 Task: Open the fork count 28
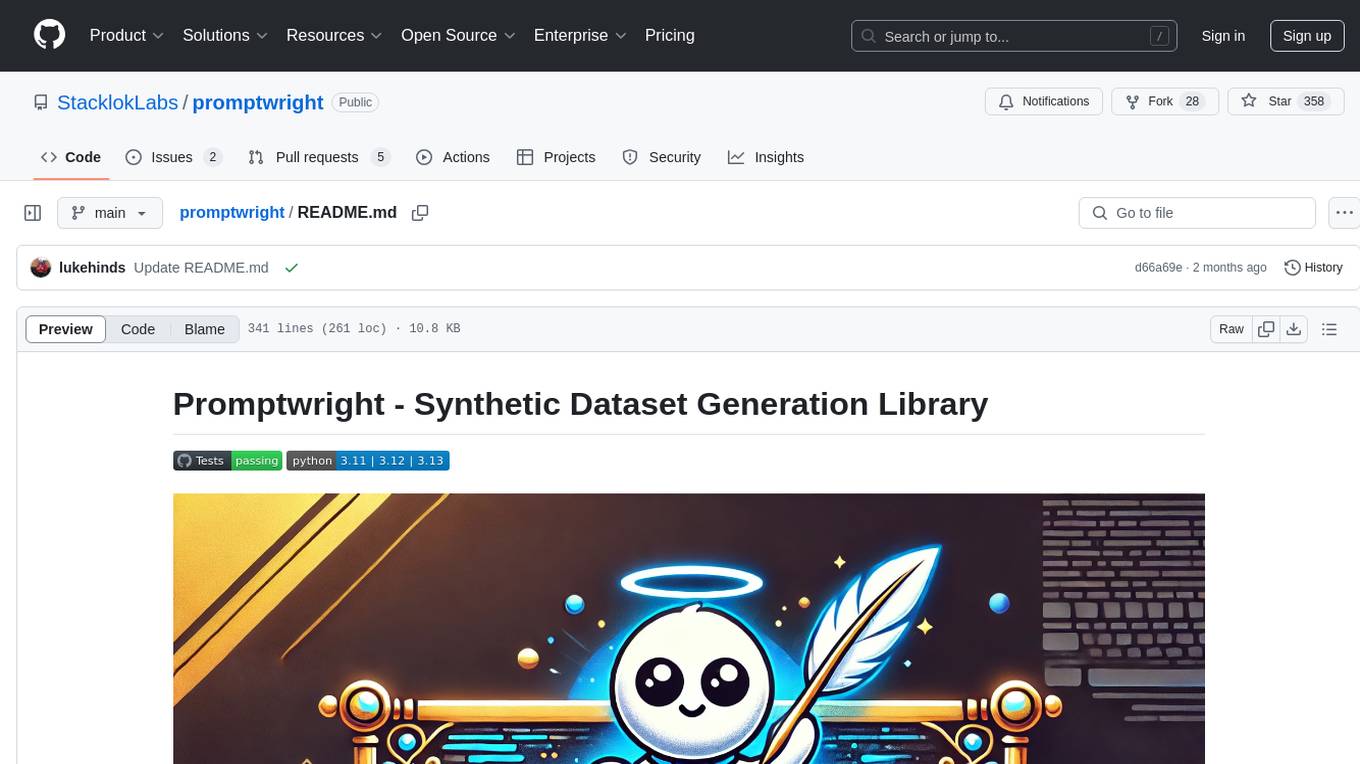(x=1192, y=102)
